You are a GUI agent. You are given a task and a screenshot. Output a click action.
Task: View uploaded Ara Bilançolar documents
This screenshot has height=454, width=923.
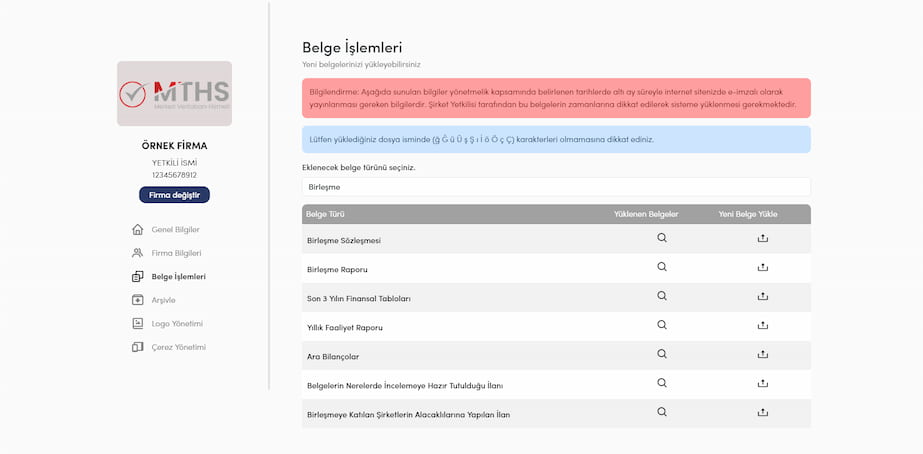tap(662, 354)
